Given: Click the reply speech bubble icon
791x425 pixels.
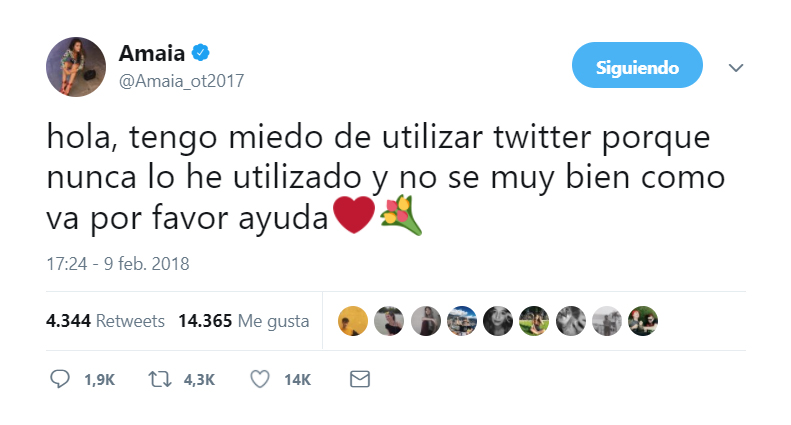Looking at the screenshot, I should (59, 380).
